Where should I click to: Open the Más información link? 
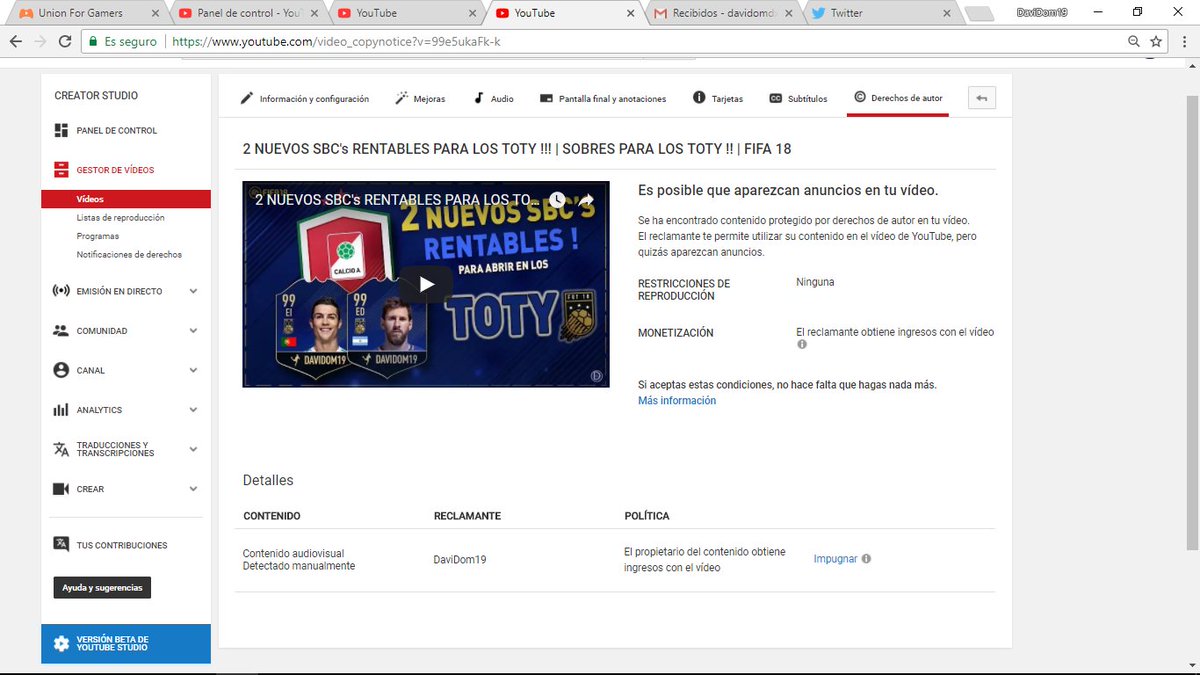point(677,401)
